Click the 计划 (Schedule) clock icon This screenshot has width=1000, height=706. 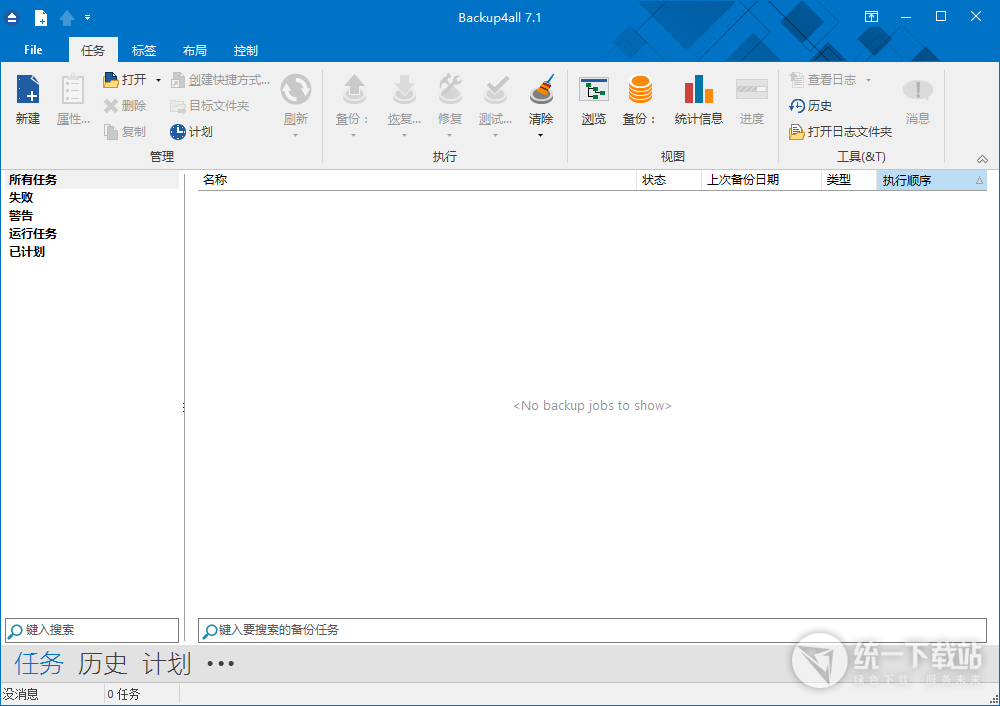click(178, 132)
